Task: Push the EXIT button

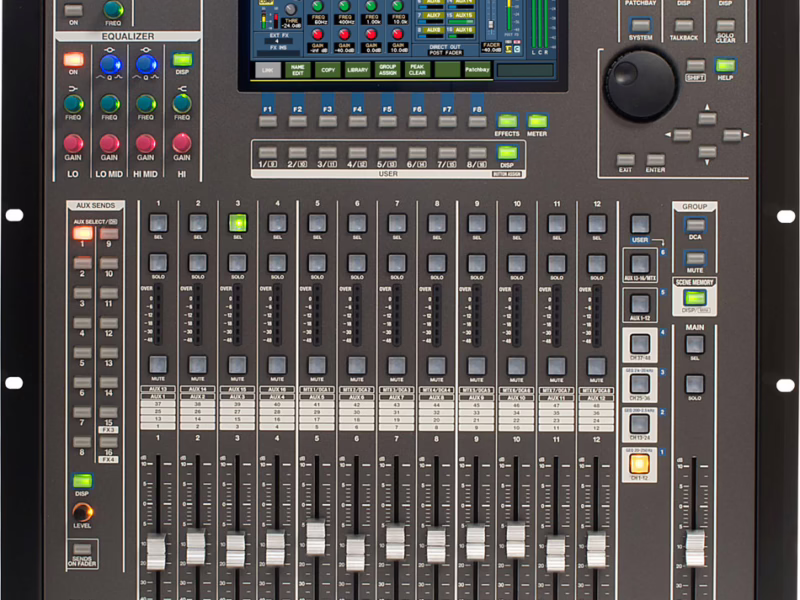Action: [626, 159]
